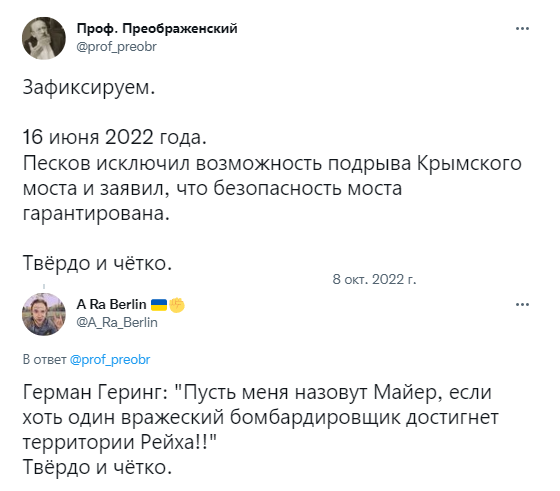Click the 8 окт. 2022 г. timestamp
Image resolution: width=560 pixels, height=491 pixels.
[x=374, y=279]
